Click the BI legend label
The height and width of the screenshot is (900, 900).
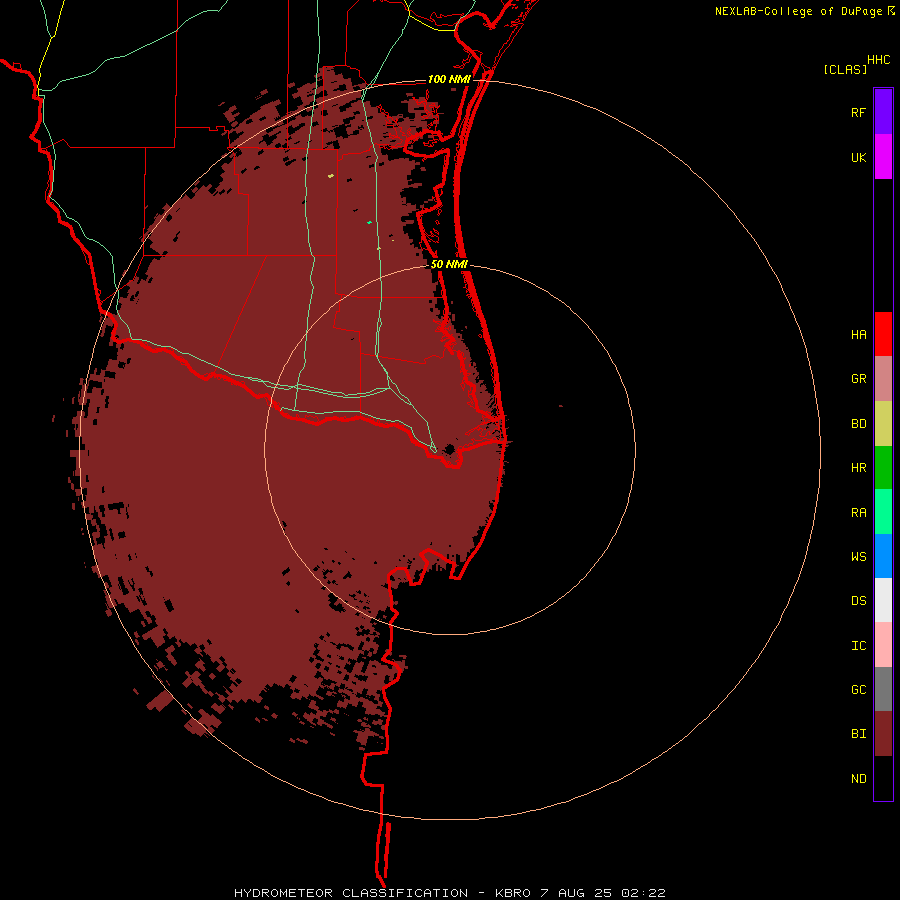(858, 734)
